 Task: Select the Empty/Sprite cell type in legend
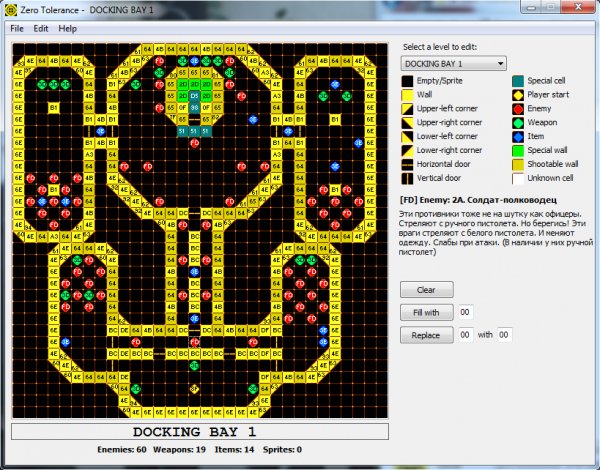[407, 81]
